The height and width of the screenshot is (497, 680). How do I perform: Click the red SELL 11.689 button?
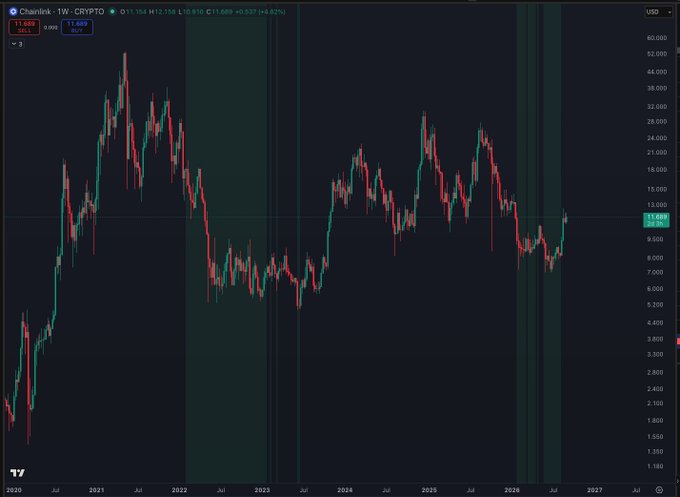24,27
